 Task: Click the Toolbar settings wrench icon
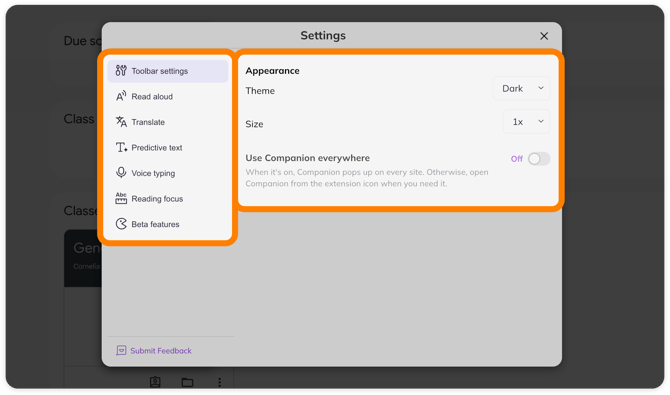[x=121, y=71]
